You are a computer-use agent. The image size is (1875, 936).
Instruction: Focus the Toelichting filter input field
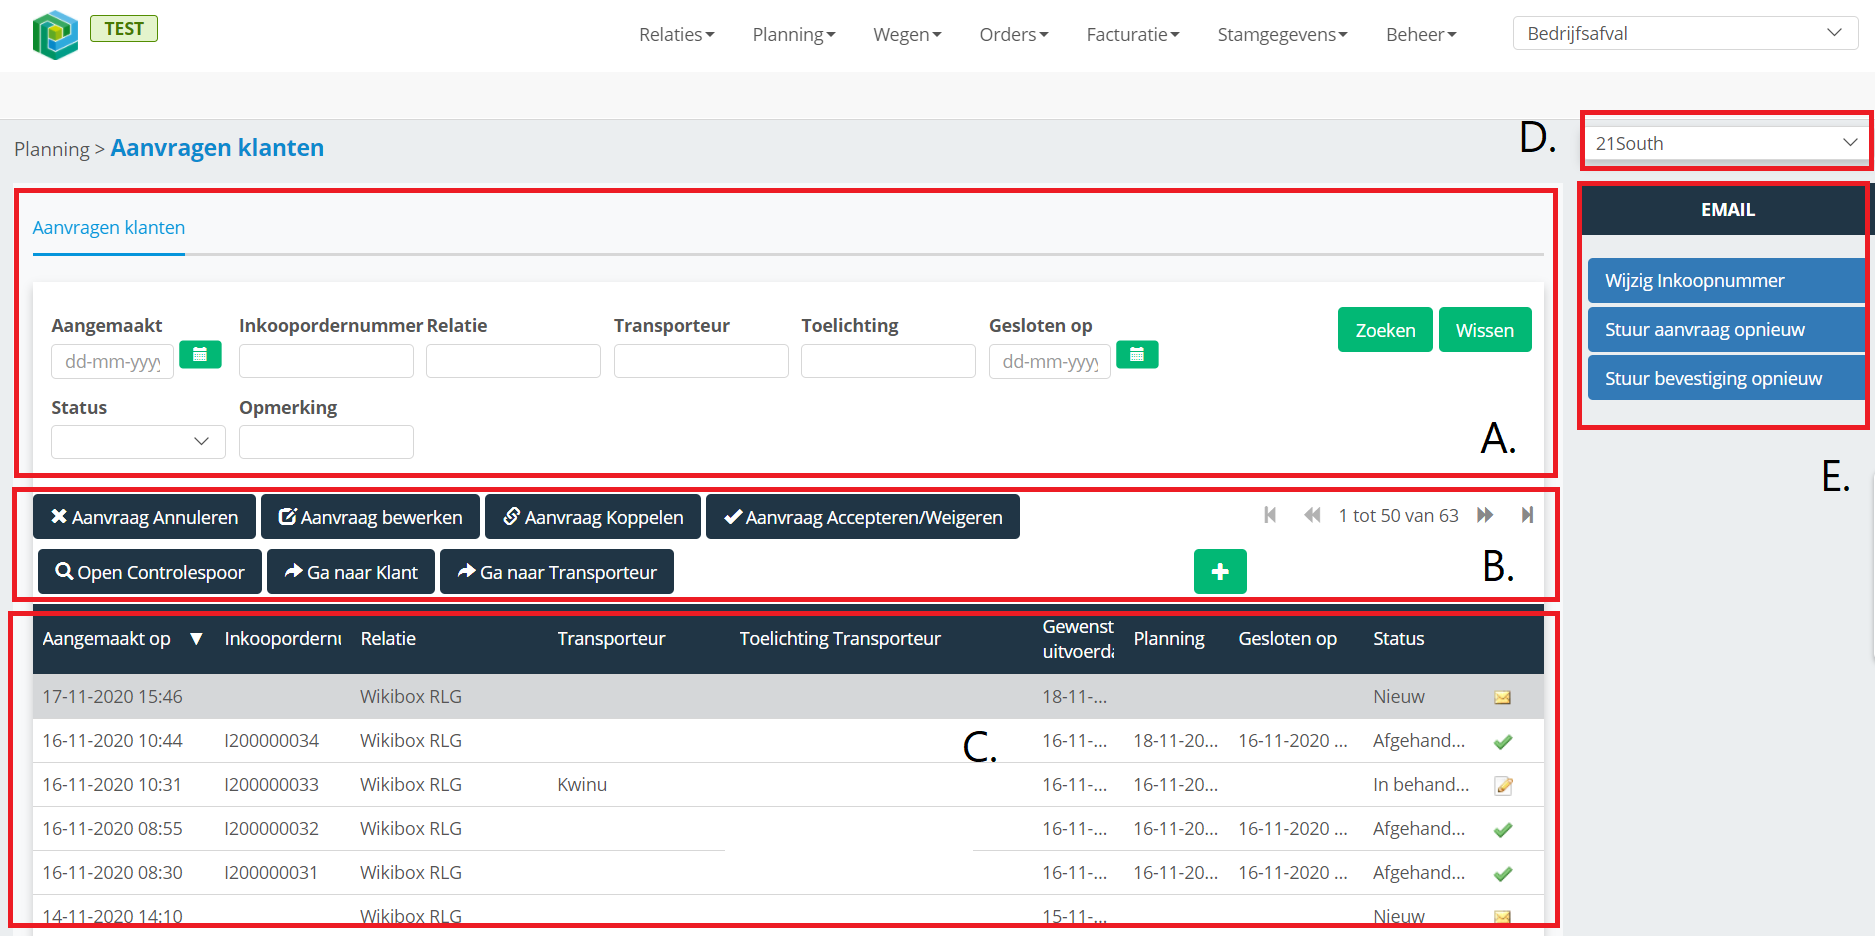(x=888, y=361)
